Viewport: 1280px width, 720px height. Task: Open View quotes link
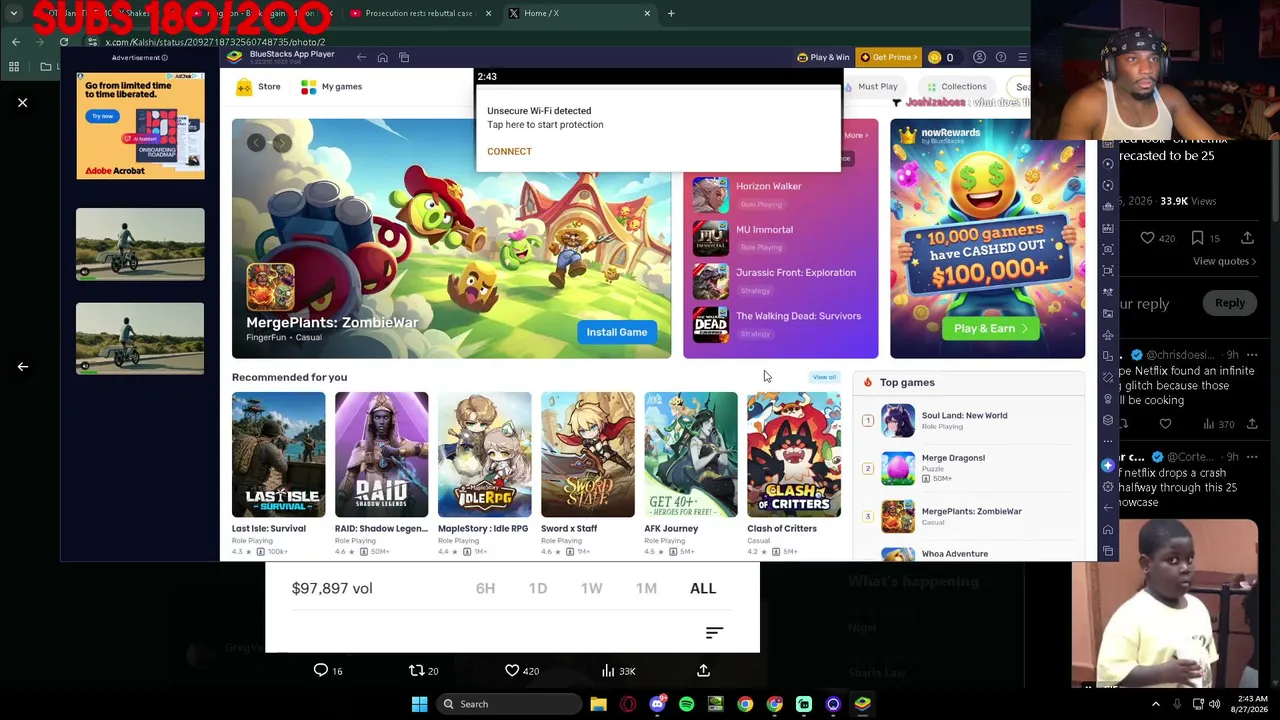(x=1225, y=262)
